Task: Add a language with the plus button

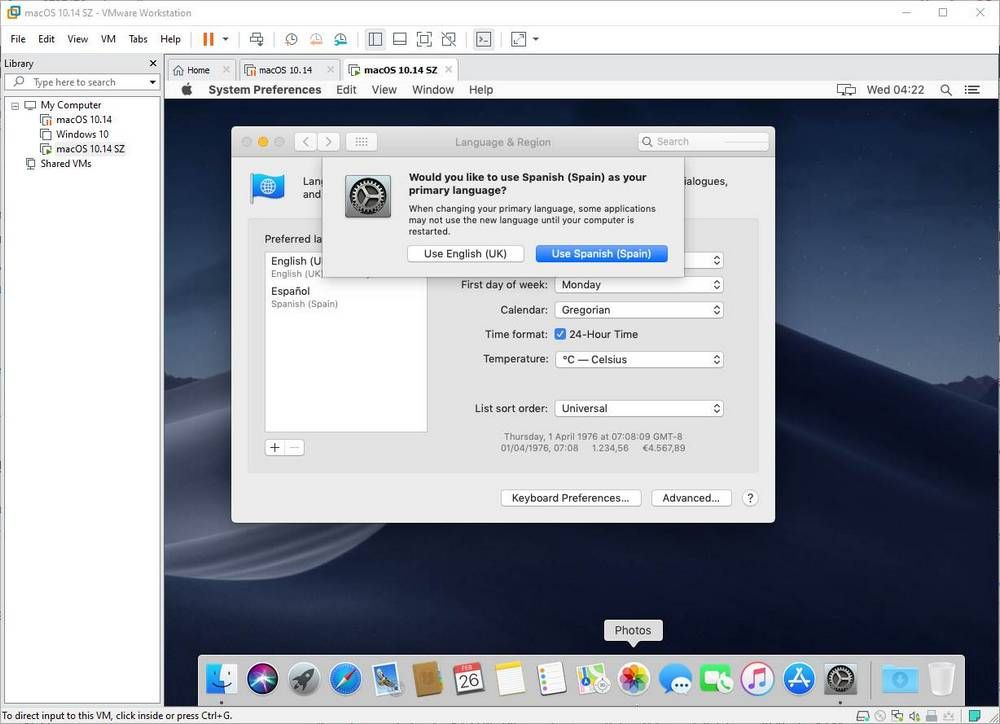Action: 275,448
